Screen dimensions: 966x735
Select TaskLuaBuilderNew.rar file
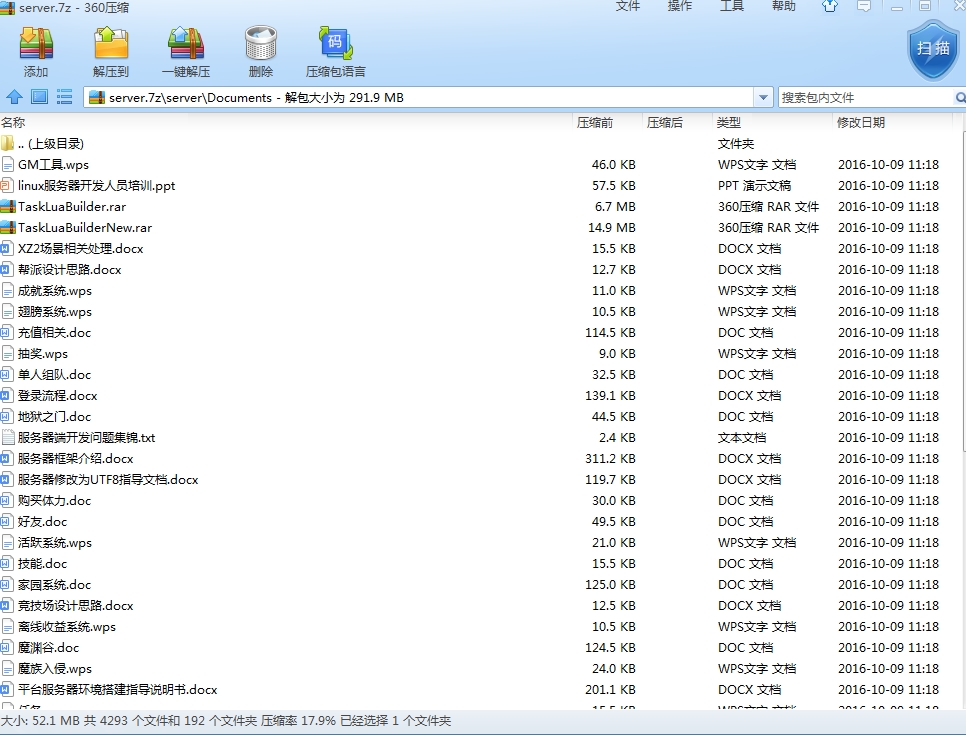pyautogui.click(x=84, y=228)
